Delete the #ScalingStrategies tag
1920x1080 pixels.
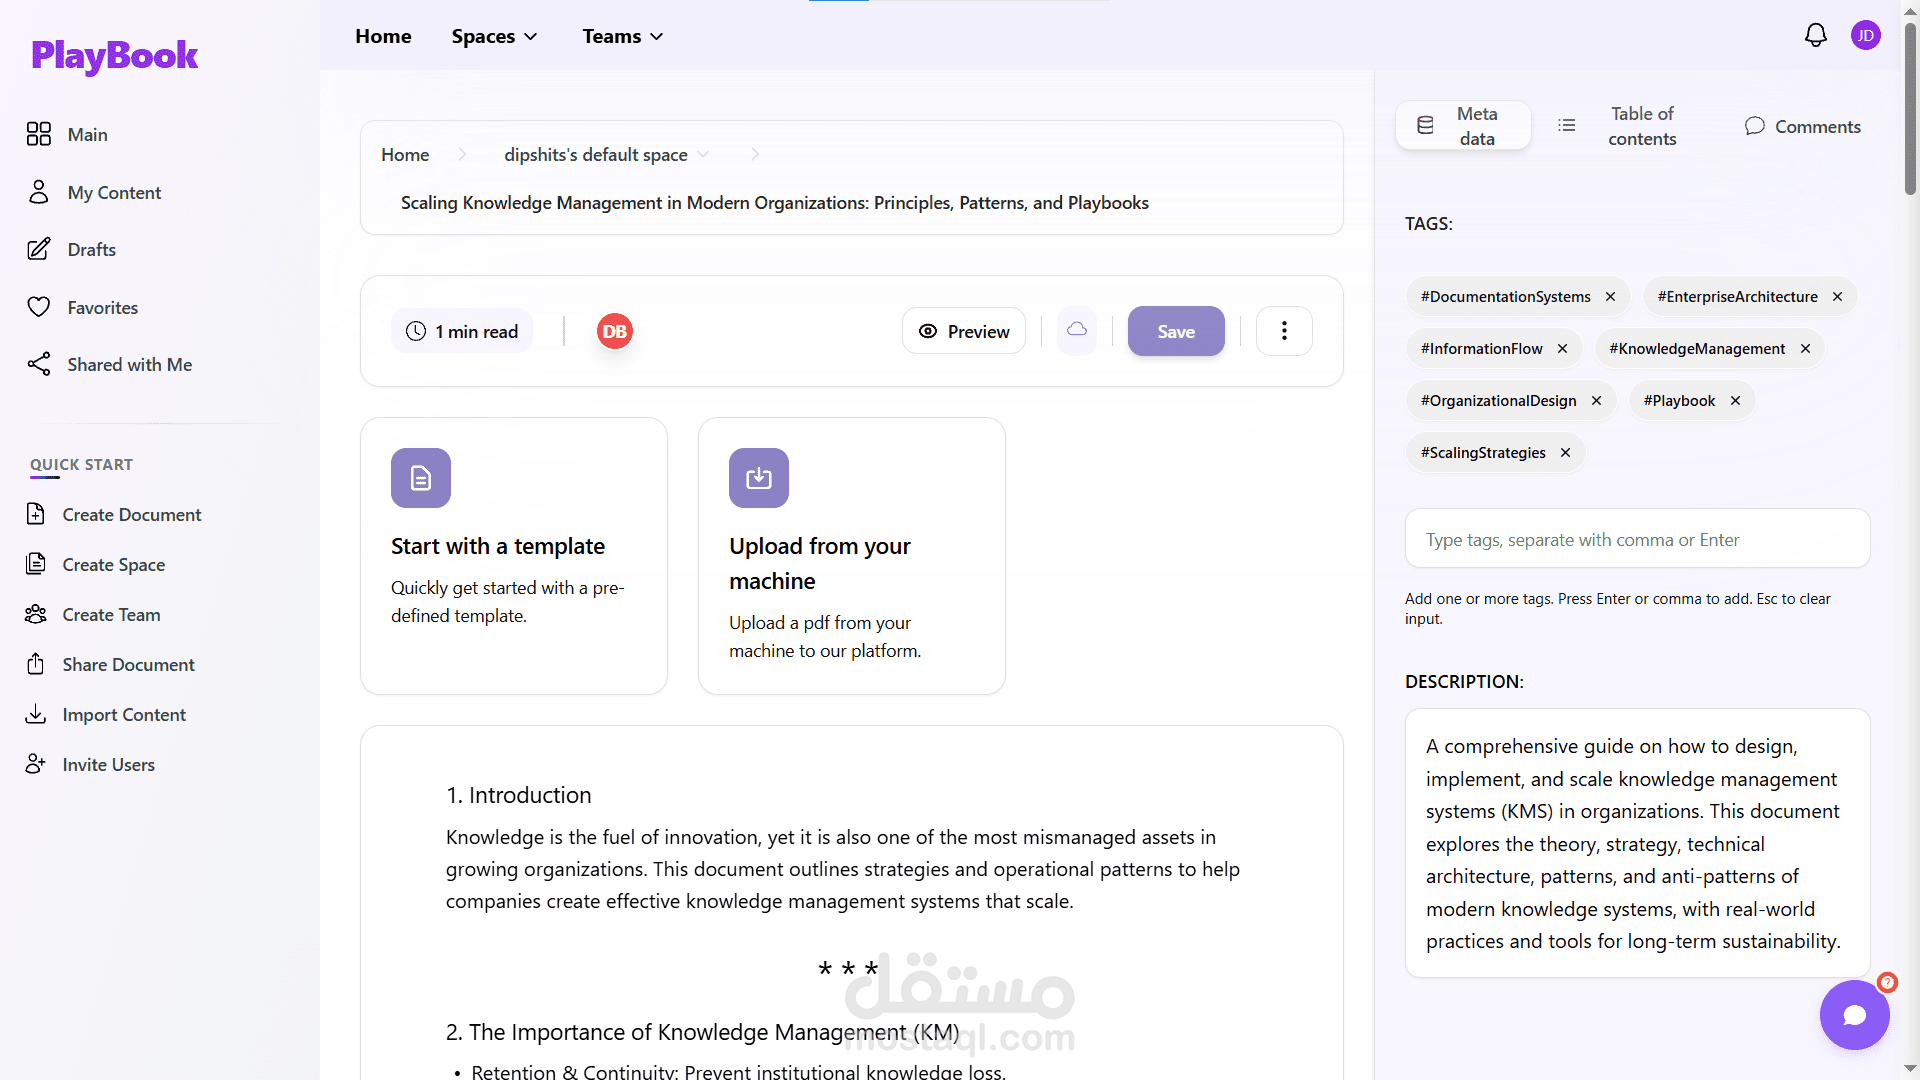coord(1566,453)
